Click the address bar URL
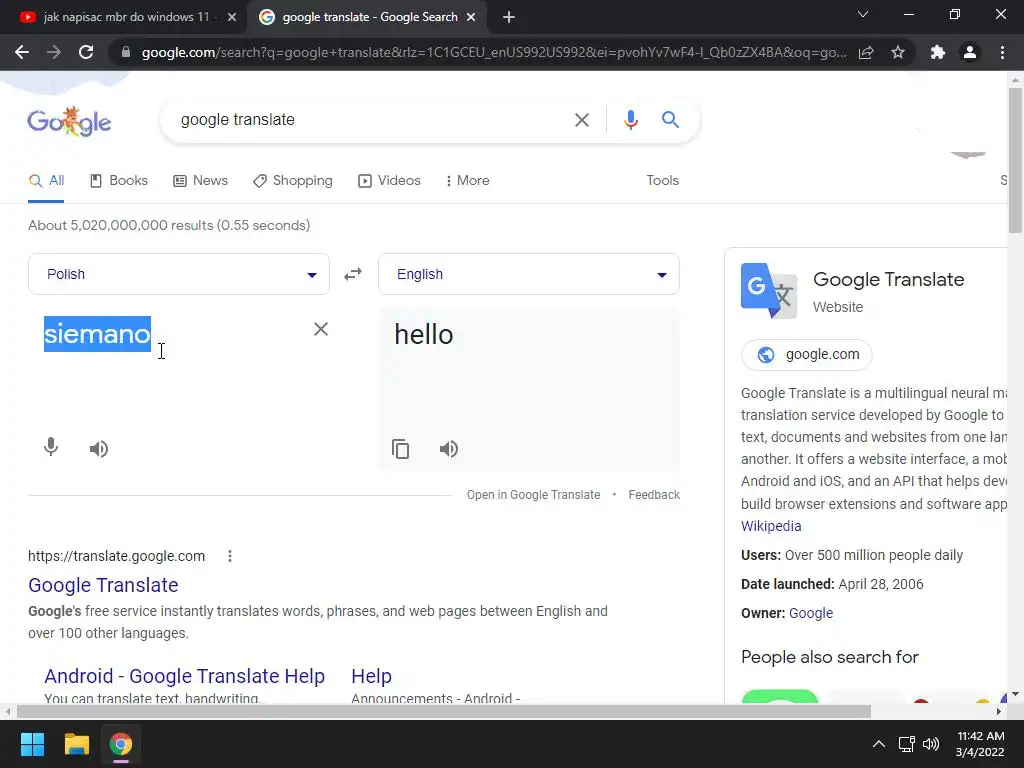Screen dimensions: 1024x768 [494, 52]
